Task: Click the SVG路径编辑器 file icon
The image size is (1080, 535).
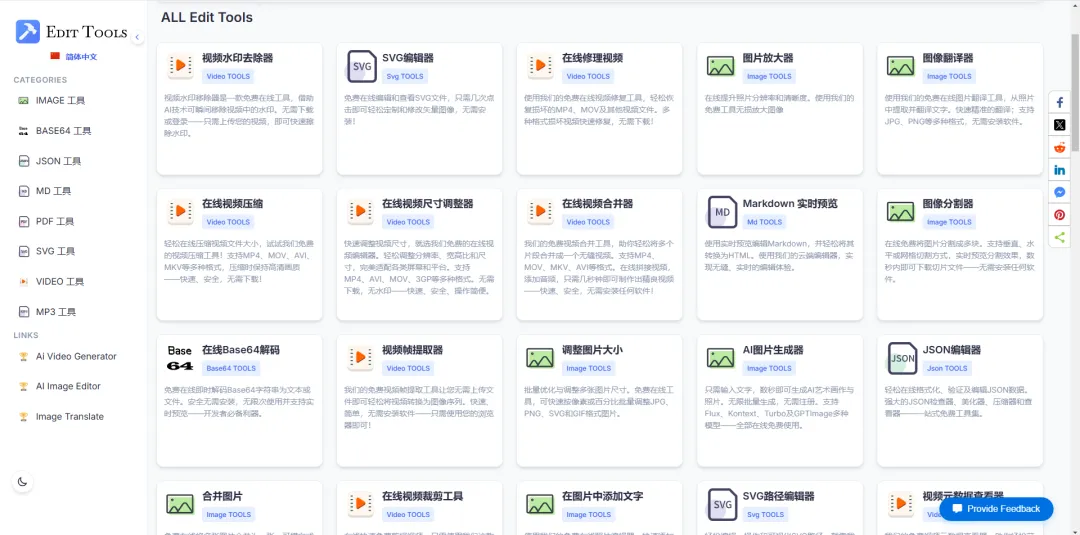Action: point(722,503)
